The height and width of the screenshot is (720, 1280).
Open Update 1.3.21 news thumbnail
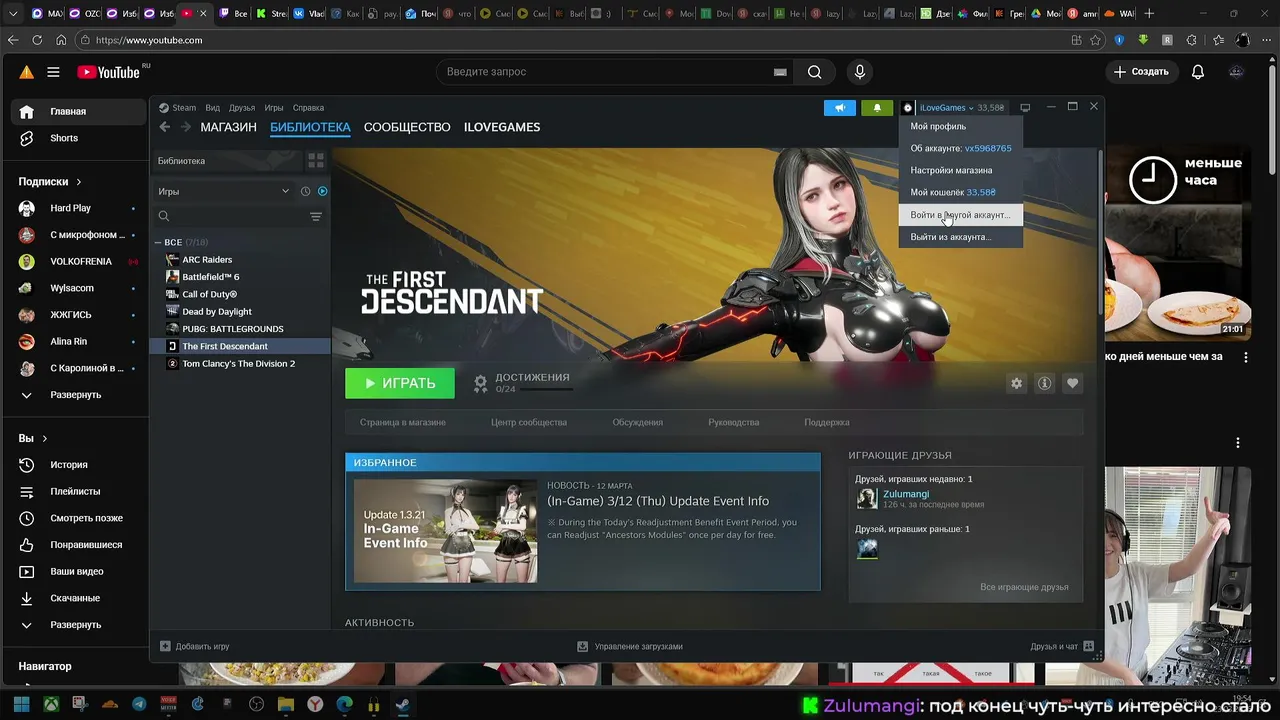[445, 531]
